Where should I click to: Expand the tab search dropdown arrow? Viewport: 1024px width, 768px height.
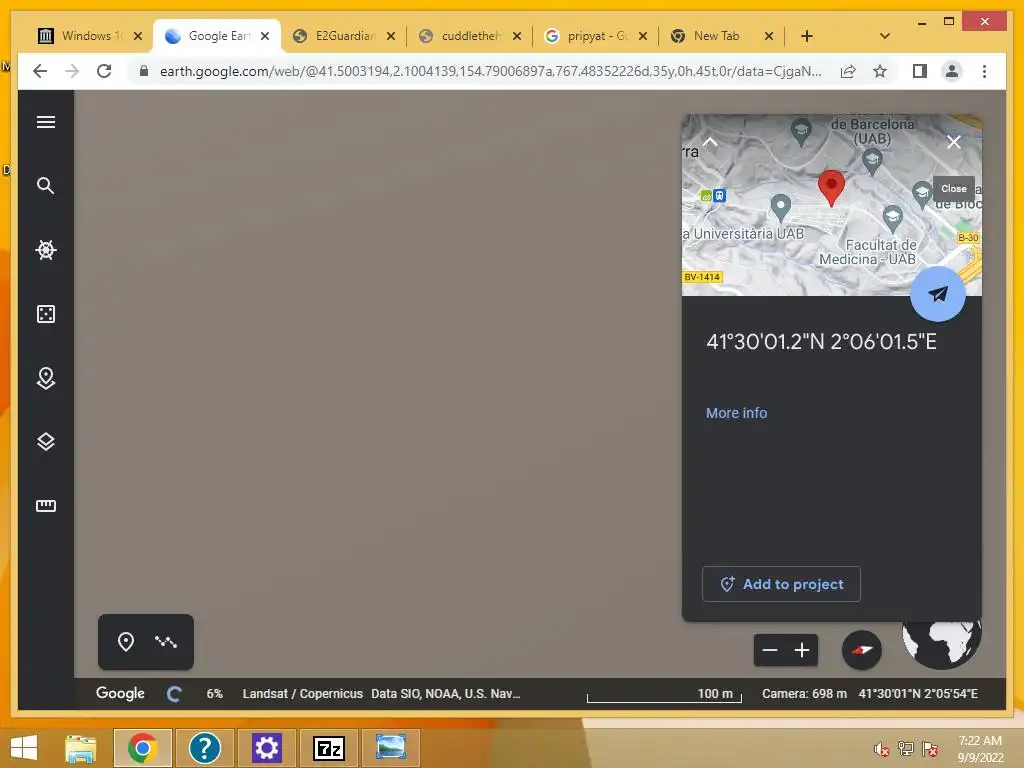[x=885, y=36]
